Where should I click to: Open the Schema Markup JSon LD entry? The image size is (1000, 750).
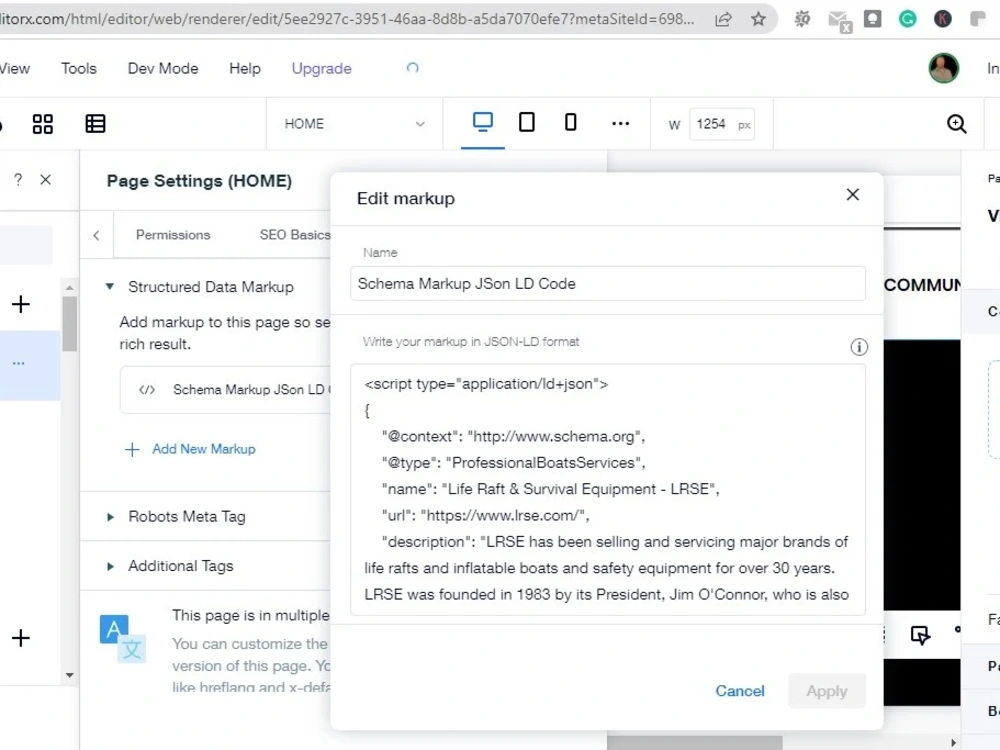[x=226, y=390]
